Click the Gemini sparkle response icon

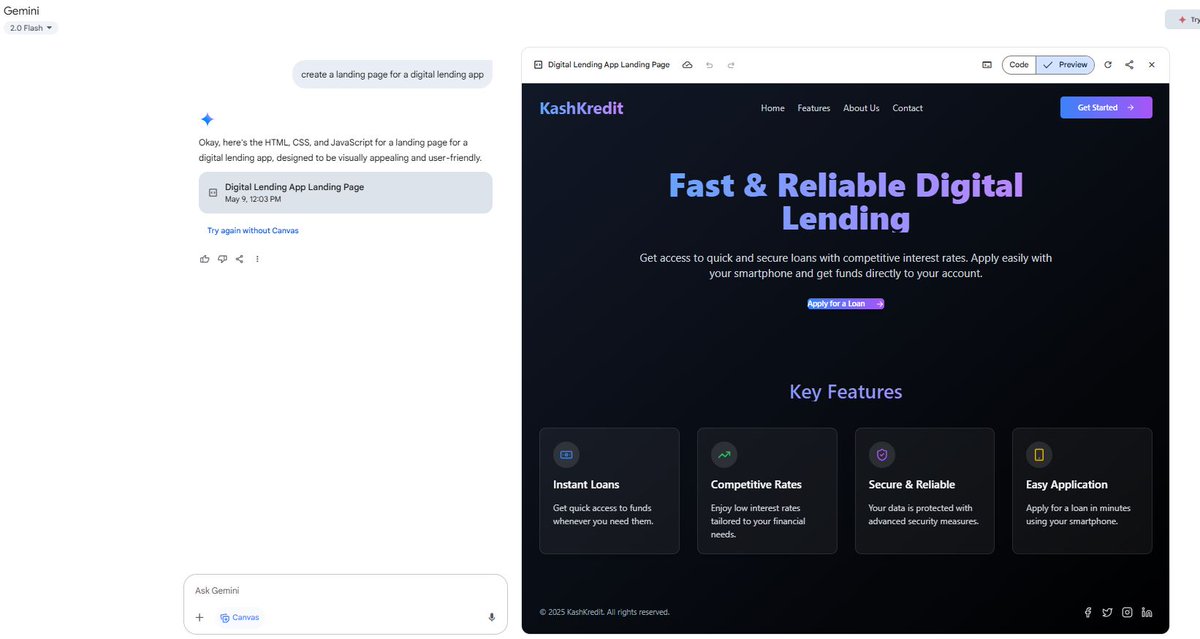(207, 119)
